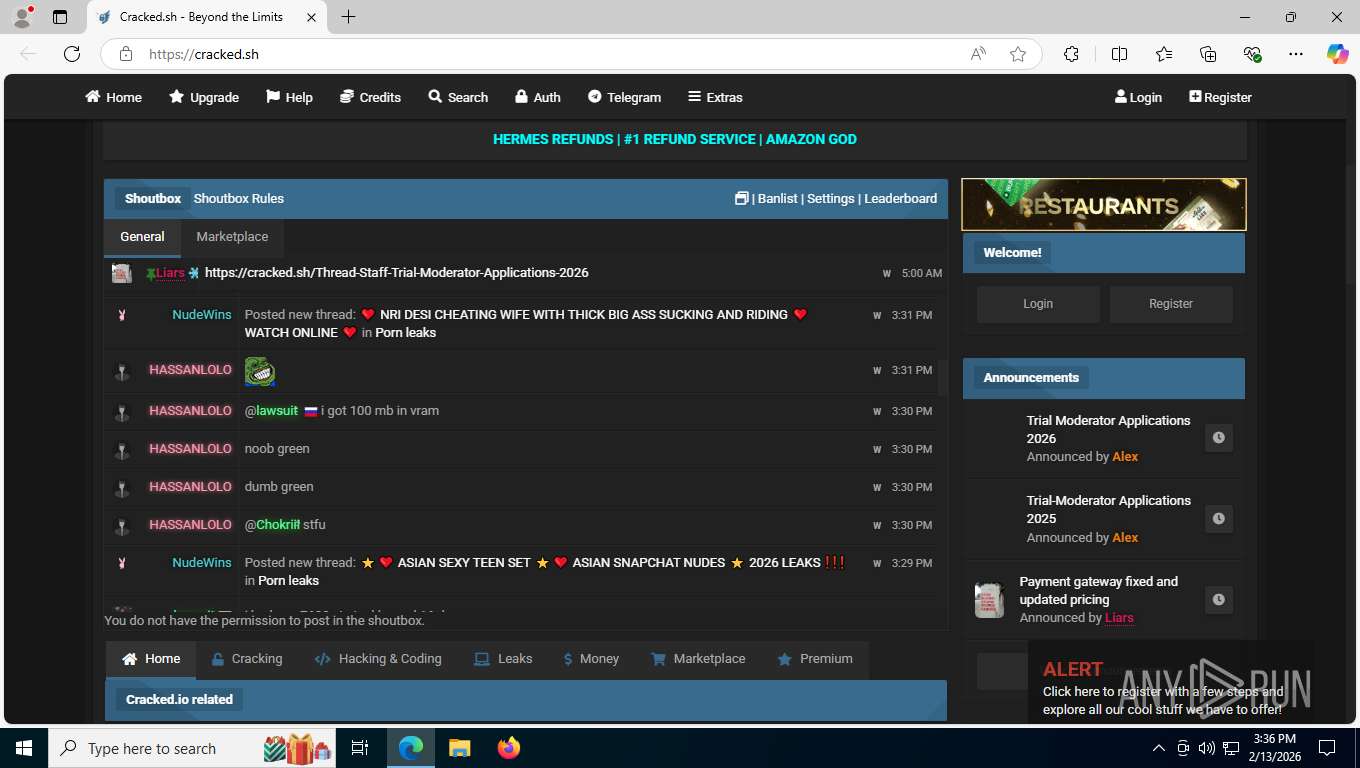Open Firefox from the taskbar
This screenshot has height=768, width=1360.
[x=509, y=748]
